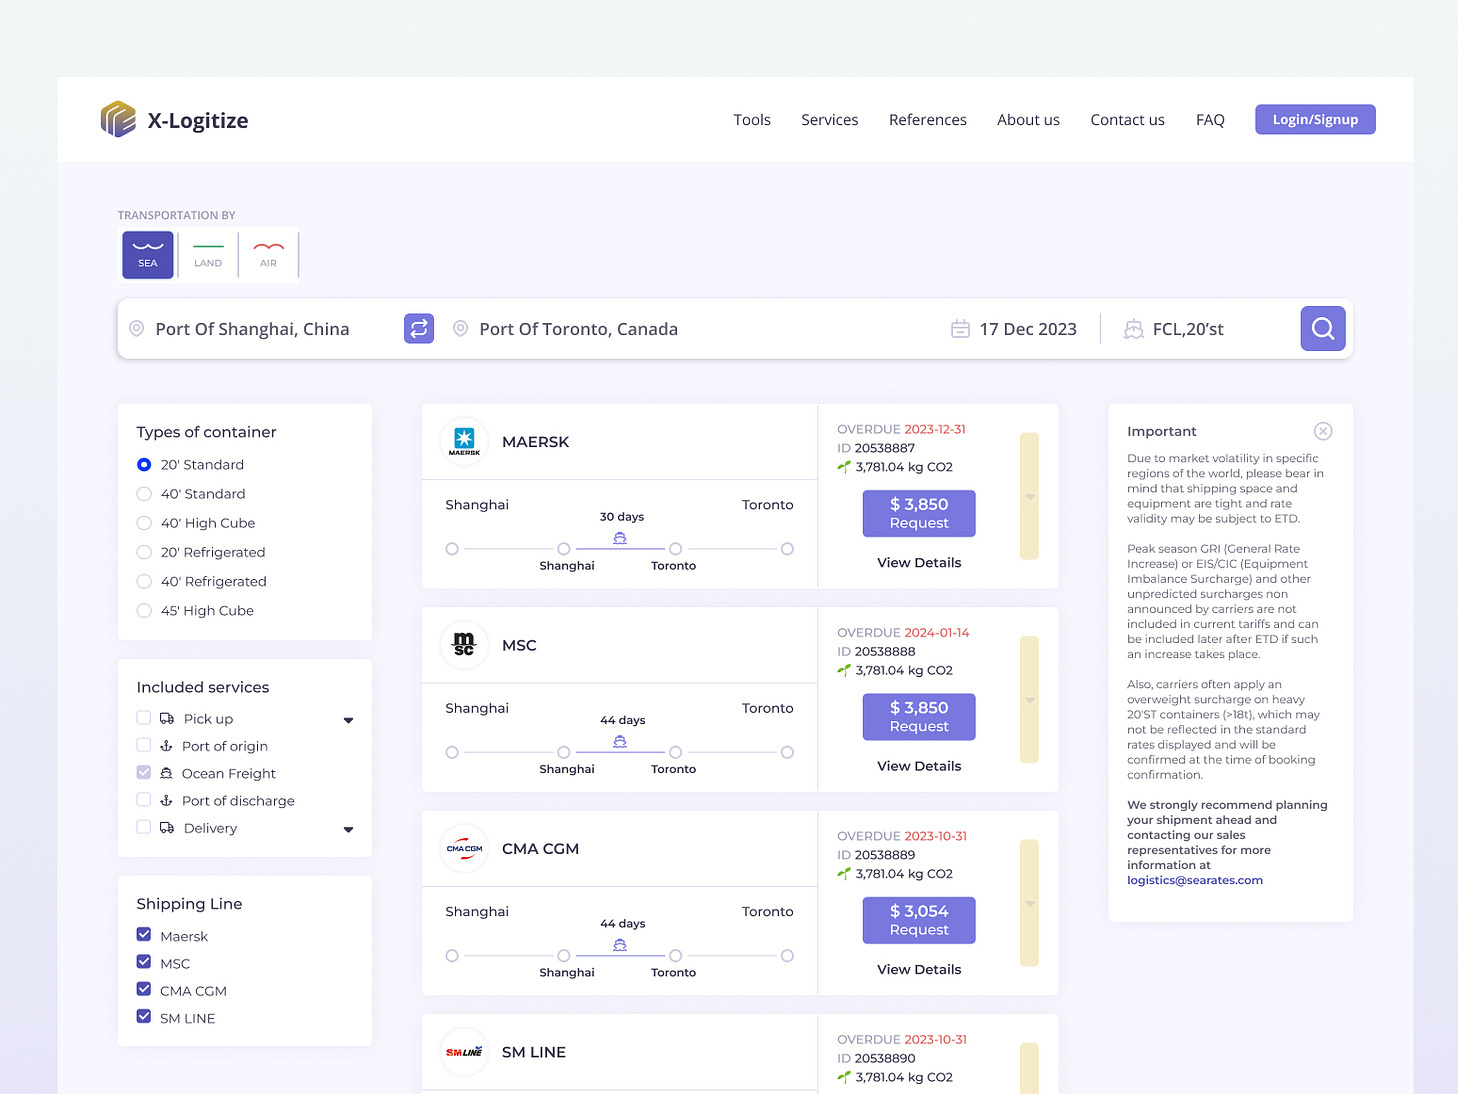1458x1094 pixels.
Task: Select SEA transportation mode
Action: coord(148,254)
